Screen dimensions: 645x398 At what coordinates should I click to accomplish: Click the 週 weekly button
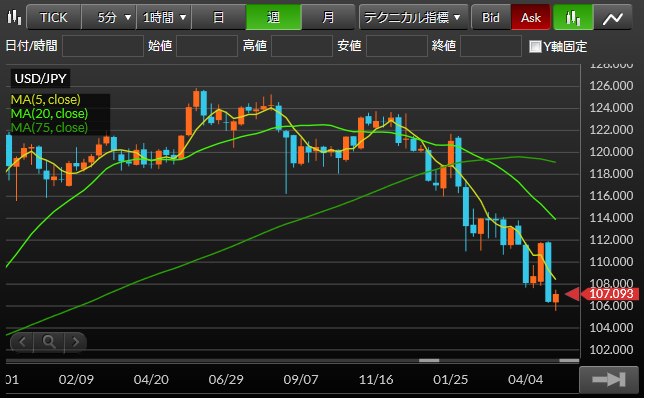pos(274,17)
